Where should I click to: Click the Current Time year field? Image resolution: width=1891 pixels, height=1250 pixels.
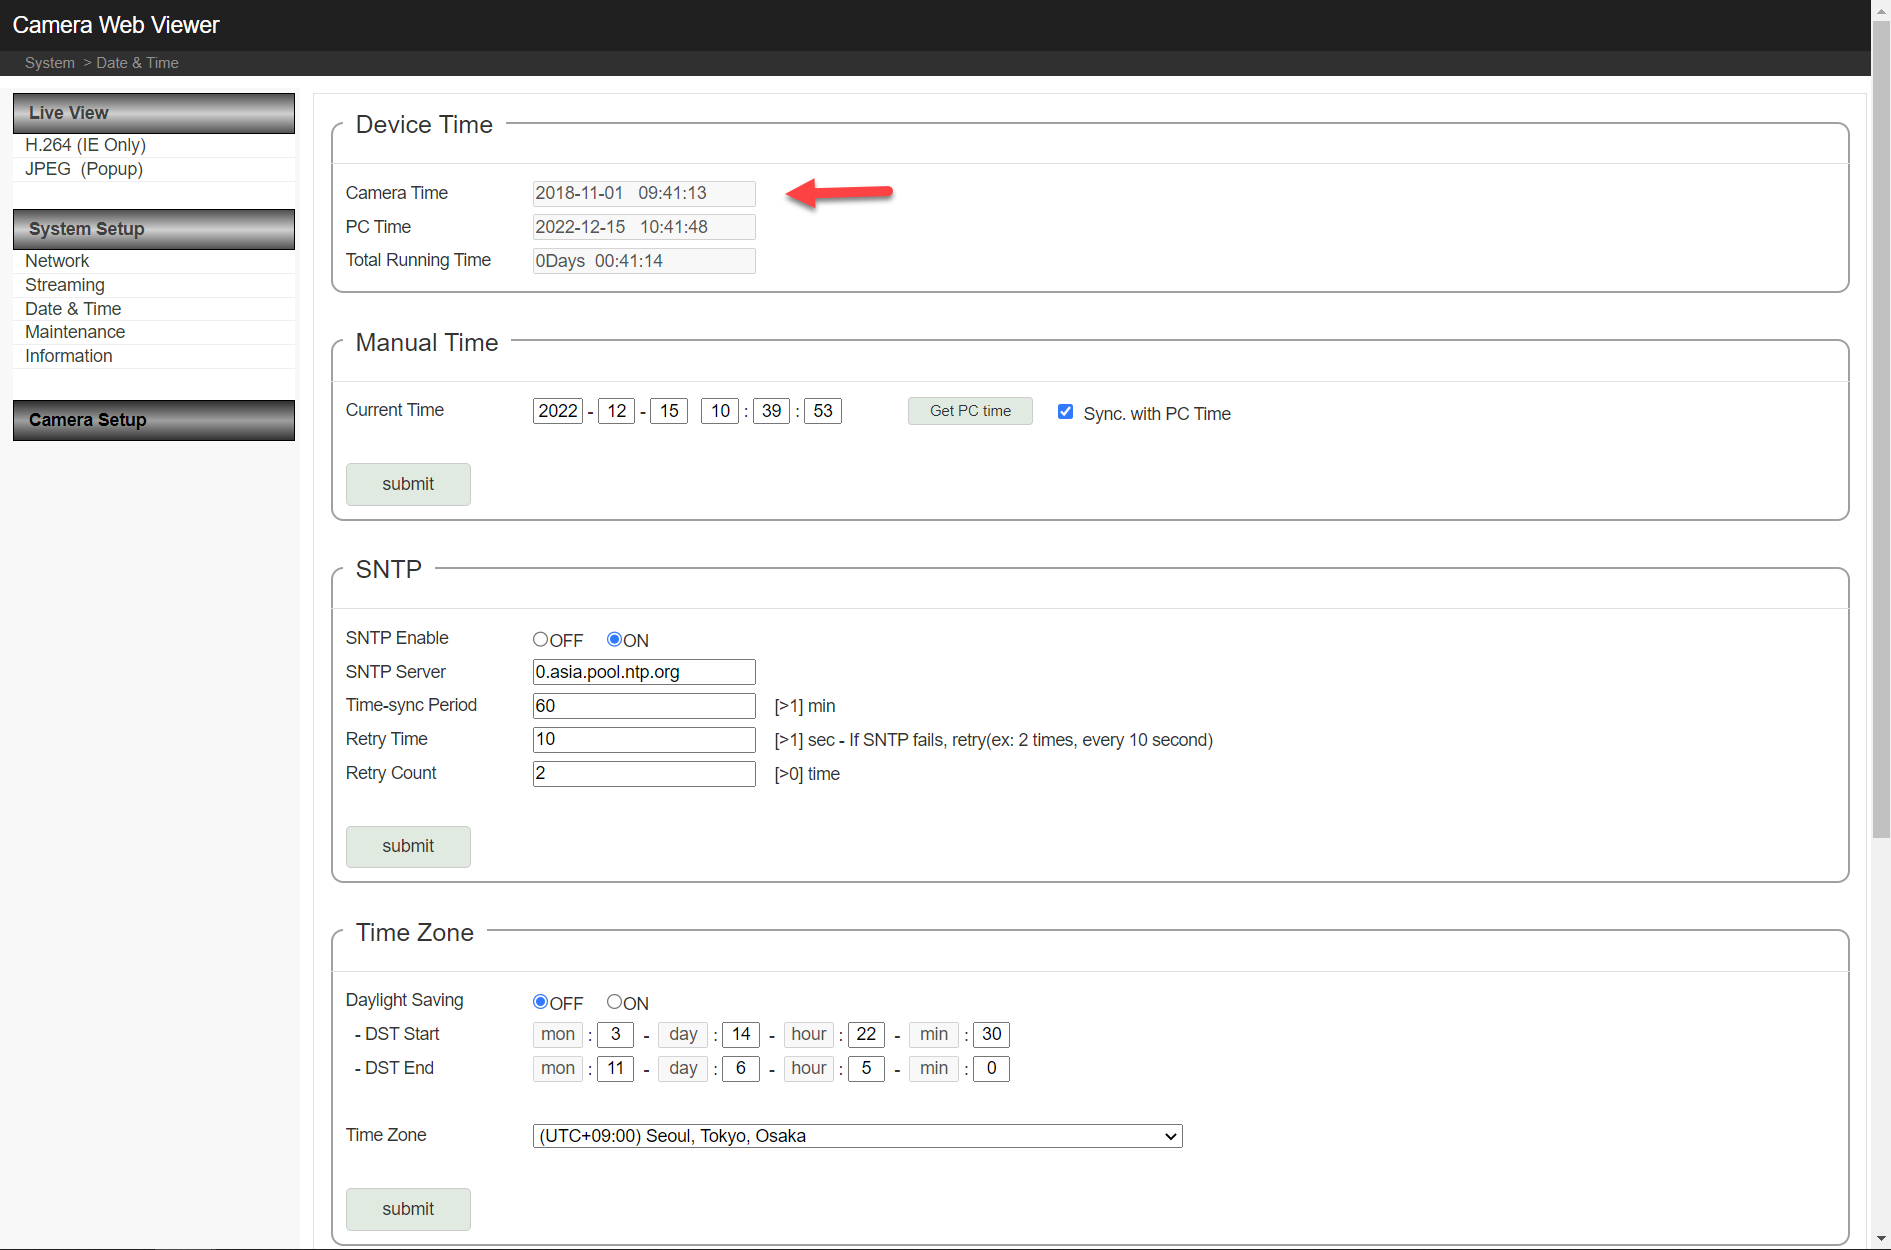tap(558, 411)
